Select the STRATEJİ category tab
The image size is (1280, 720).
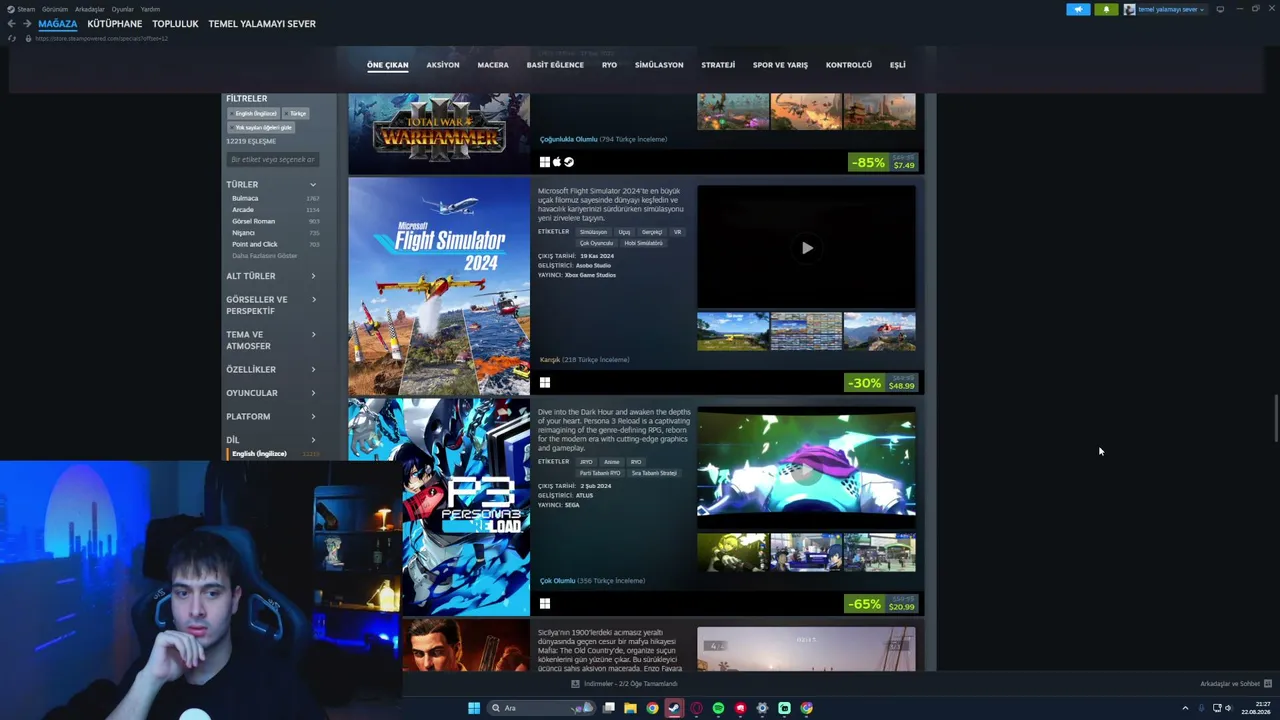click(718, 65)
